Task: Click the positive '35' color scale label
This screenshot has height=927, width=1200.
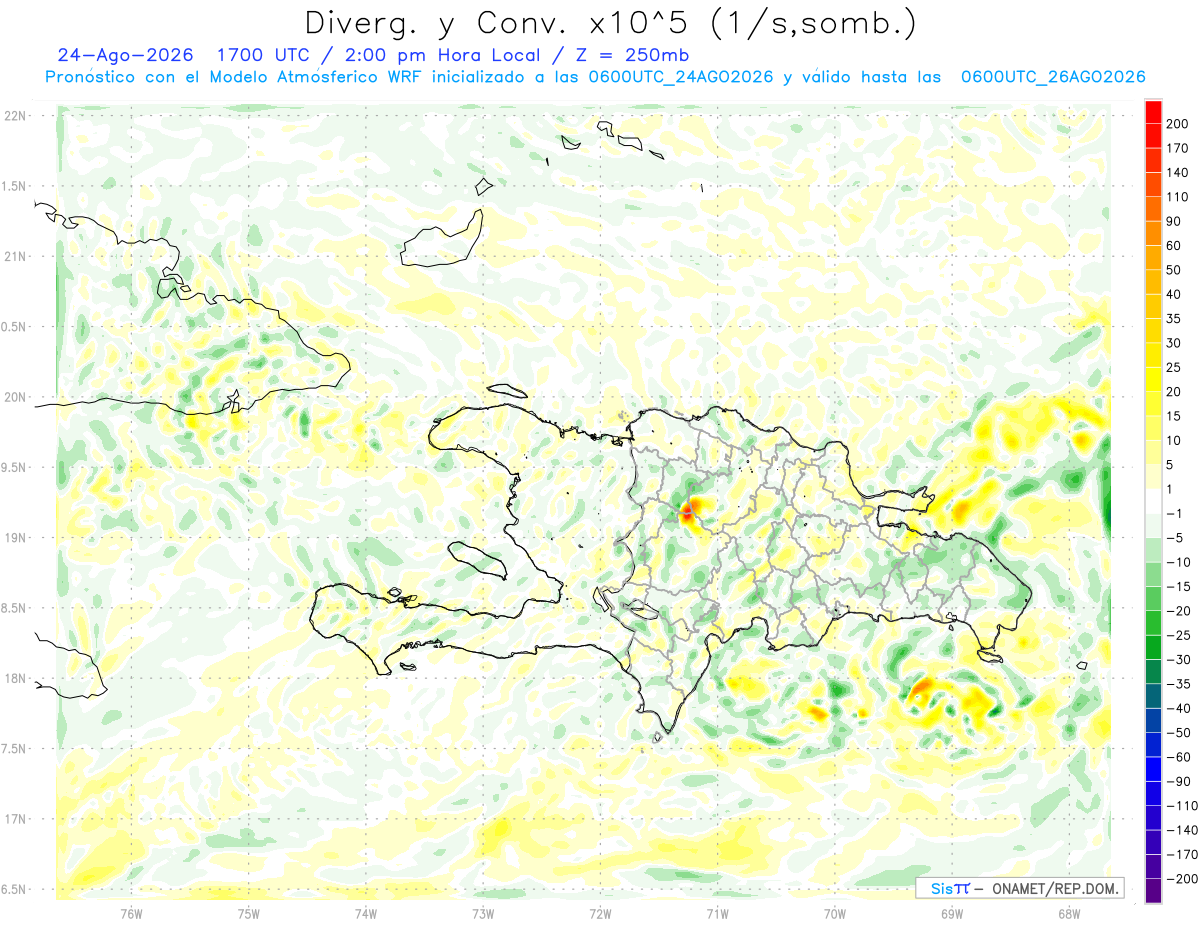Action: coord(1174,319)
